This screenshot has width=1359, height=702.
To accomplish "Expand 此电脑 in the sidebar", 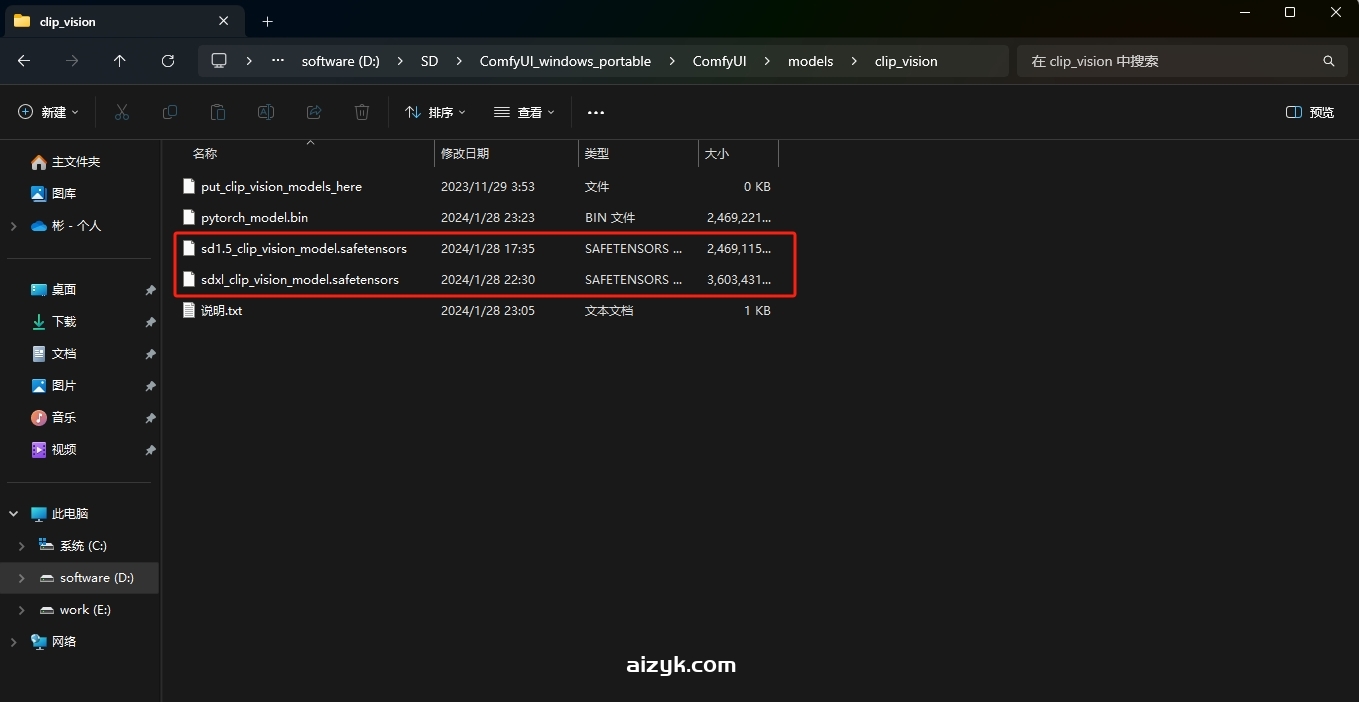I will pos(13,513).
